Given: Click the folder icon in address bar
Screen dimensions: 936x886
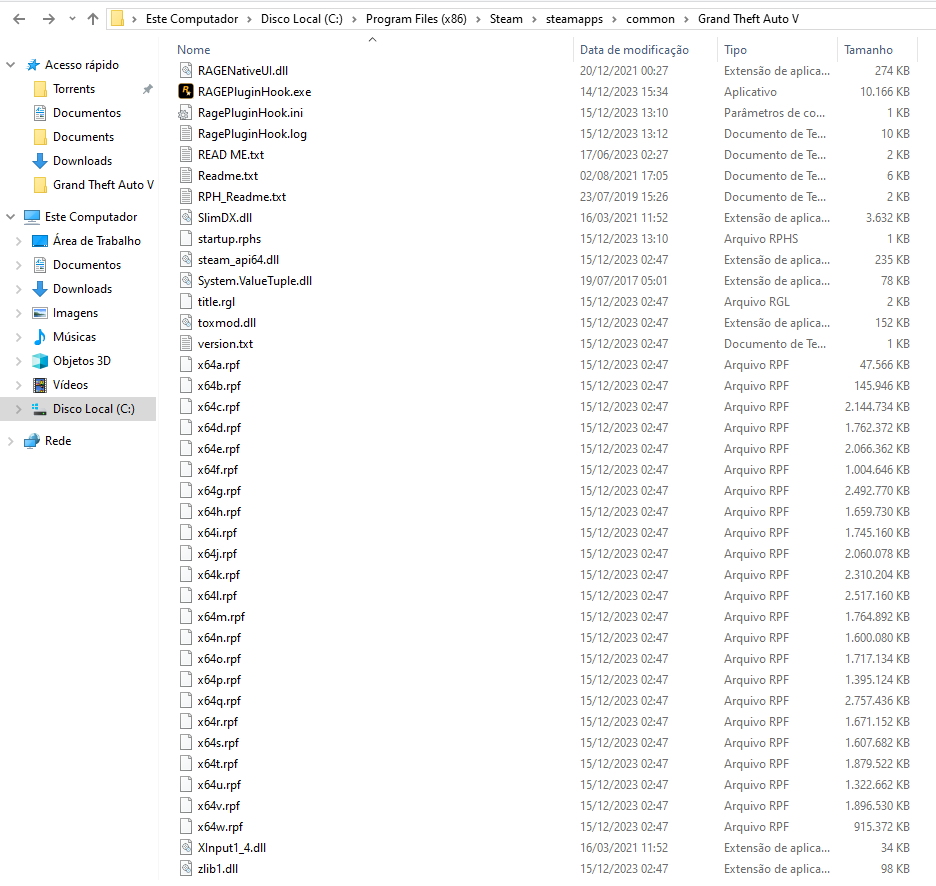Looking at the screenshot, I should (118, 19).
